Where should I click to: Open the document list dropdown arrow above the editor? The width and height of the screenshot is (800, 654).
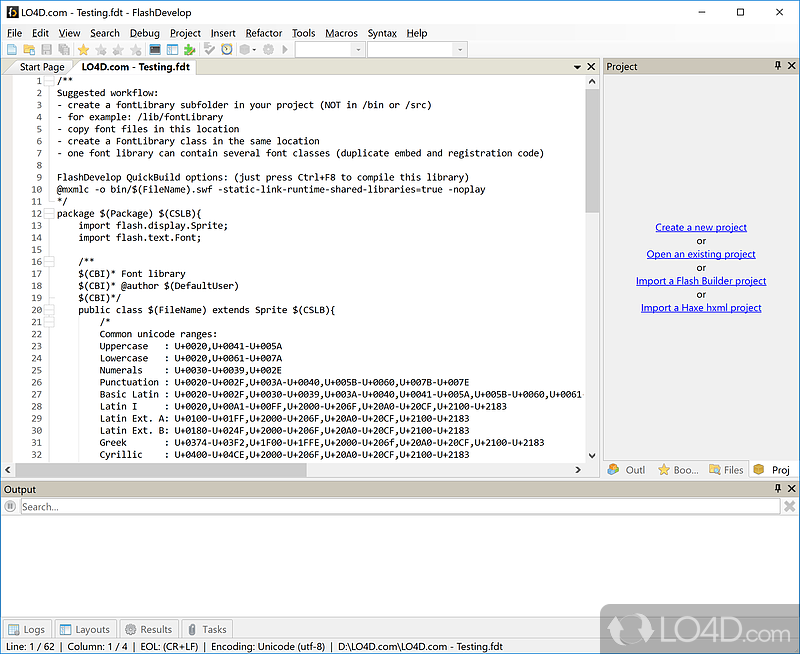[577, 67]
